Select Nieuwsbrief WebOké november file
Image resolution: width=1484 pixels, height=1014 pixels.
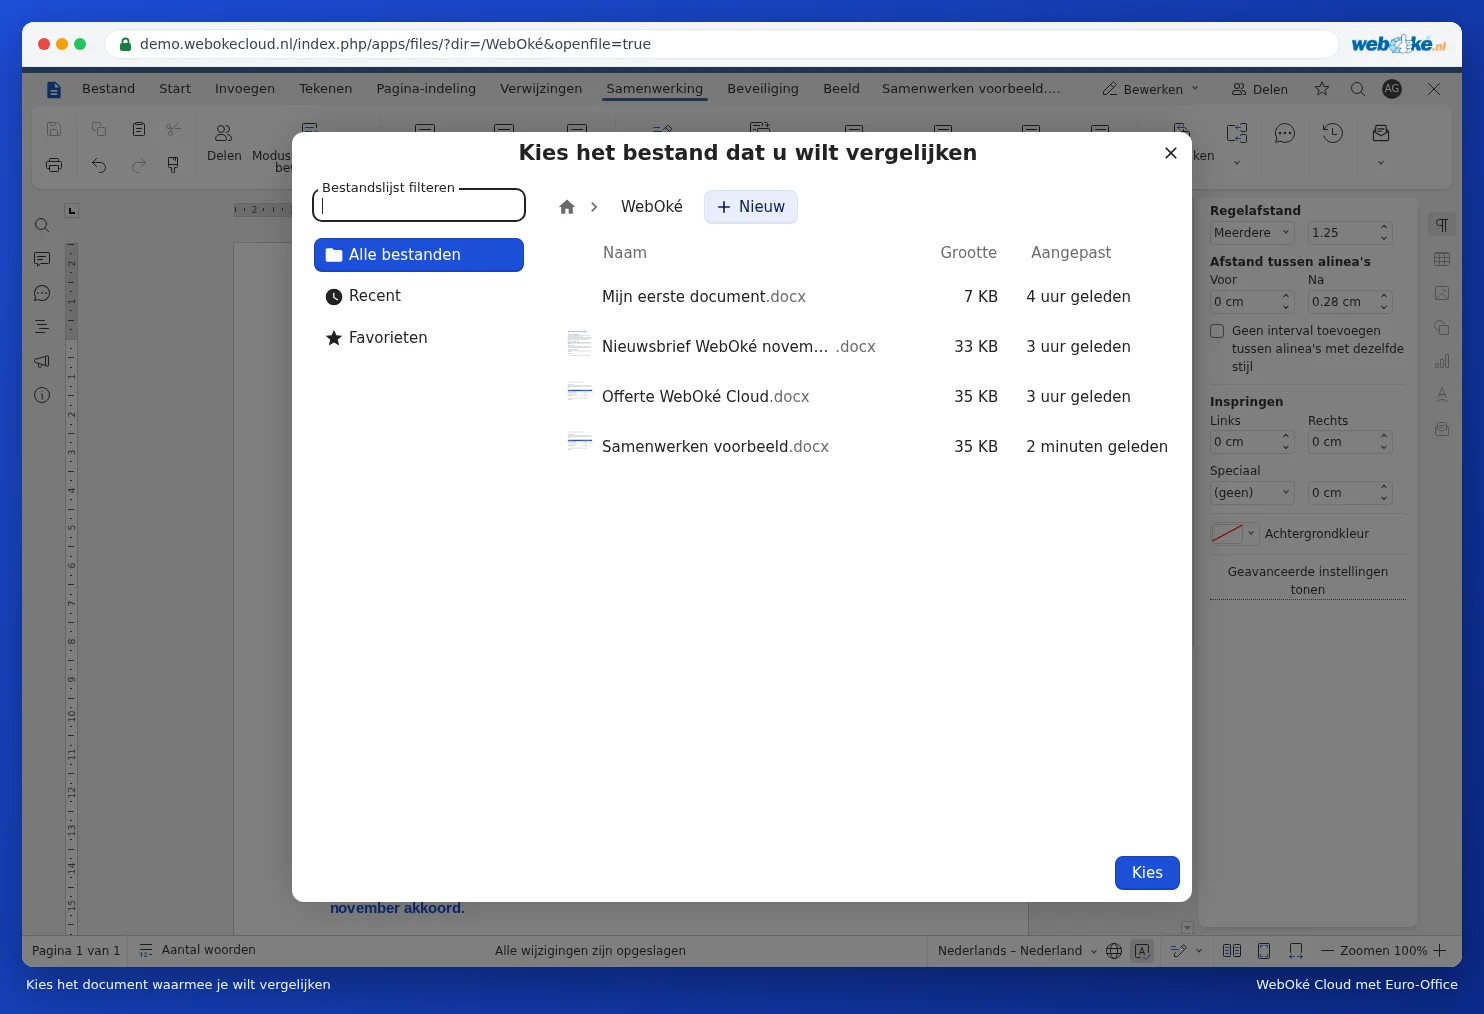[867, 347]
